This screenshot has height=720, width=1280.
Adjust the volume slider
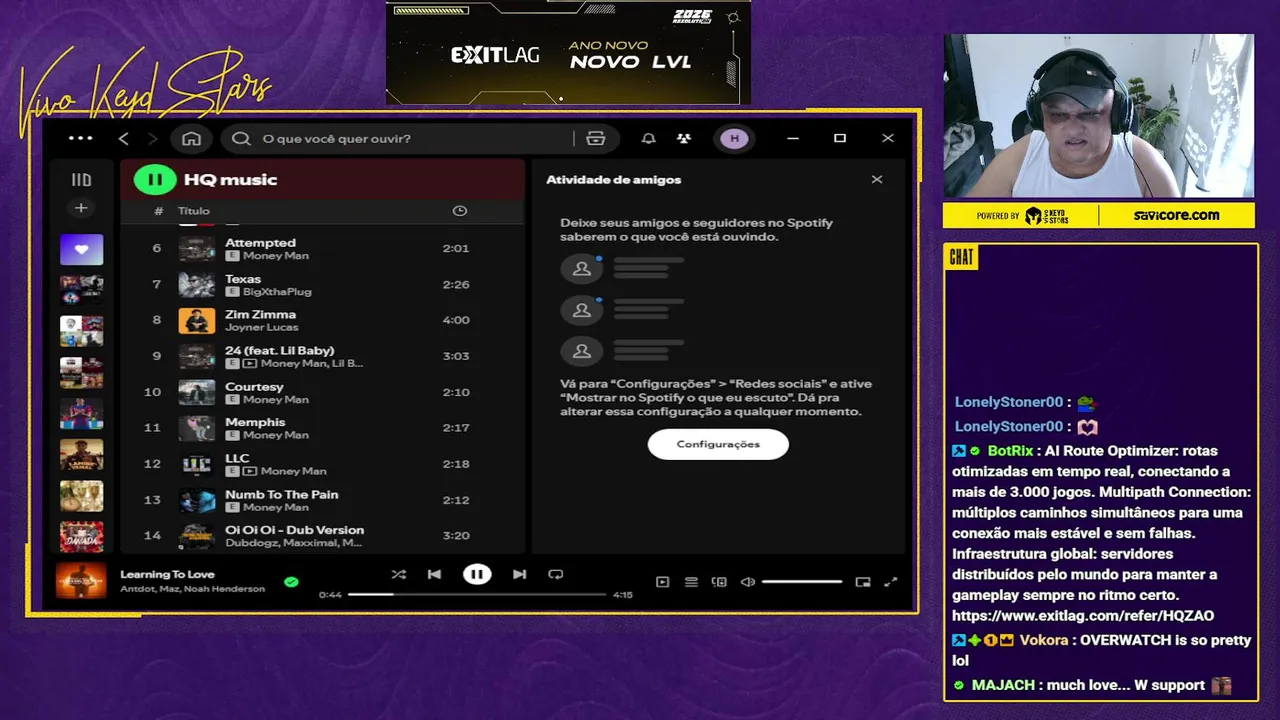pos(802,582)
